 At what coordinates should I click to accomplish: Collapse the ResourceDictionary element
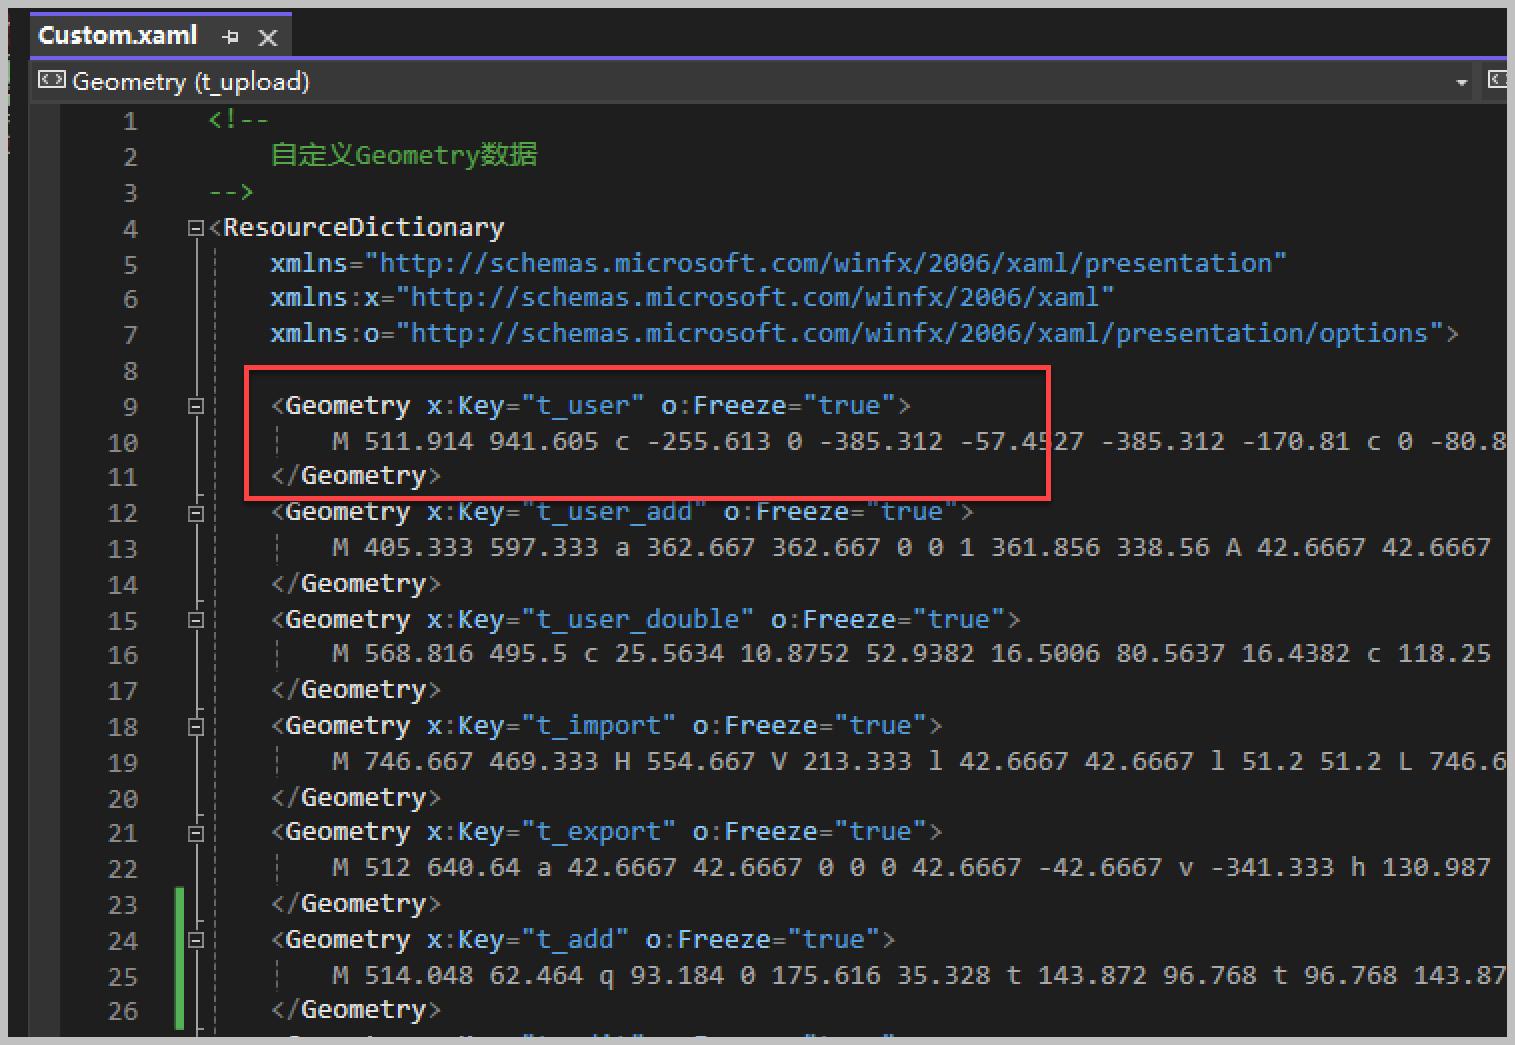[196, 229]
